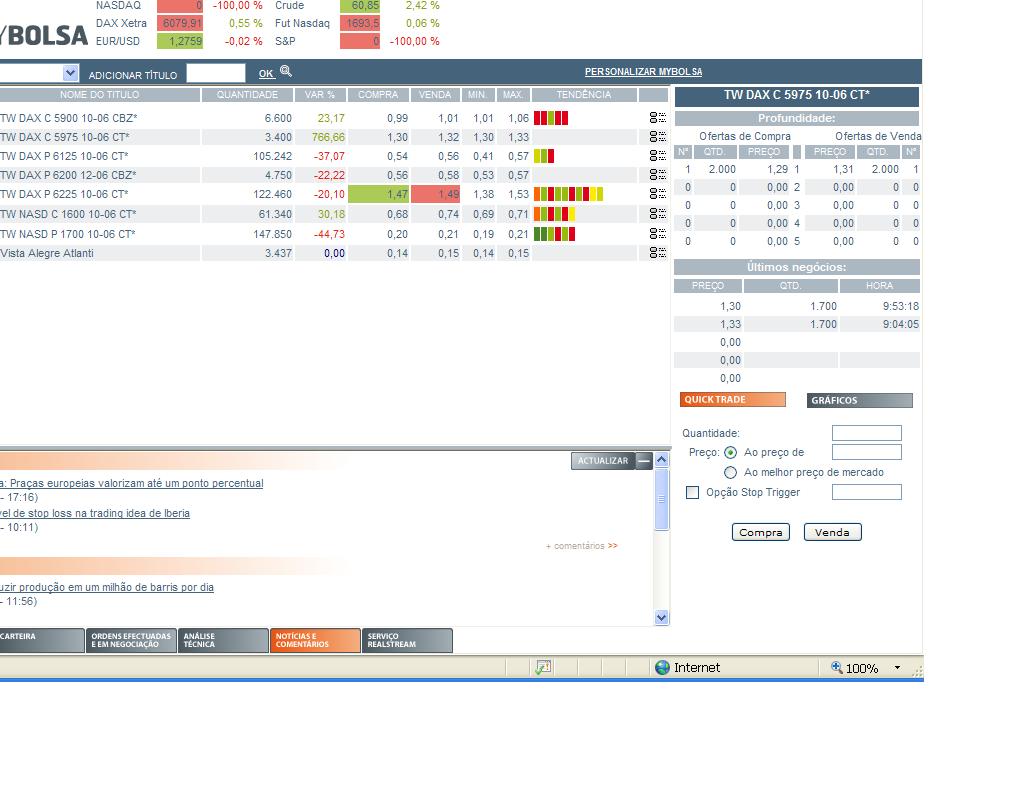Click the Stop Trigger value input field
The image size is (1024, 800).
867,492
